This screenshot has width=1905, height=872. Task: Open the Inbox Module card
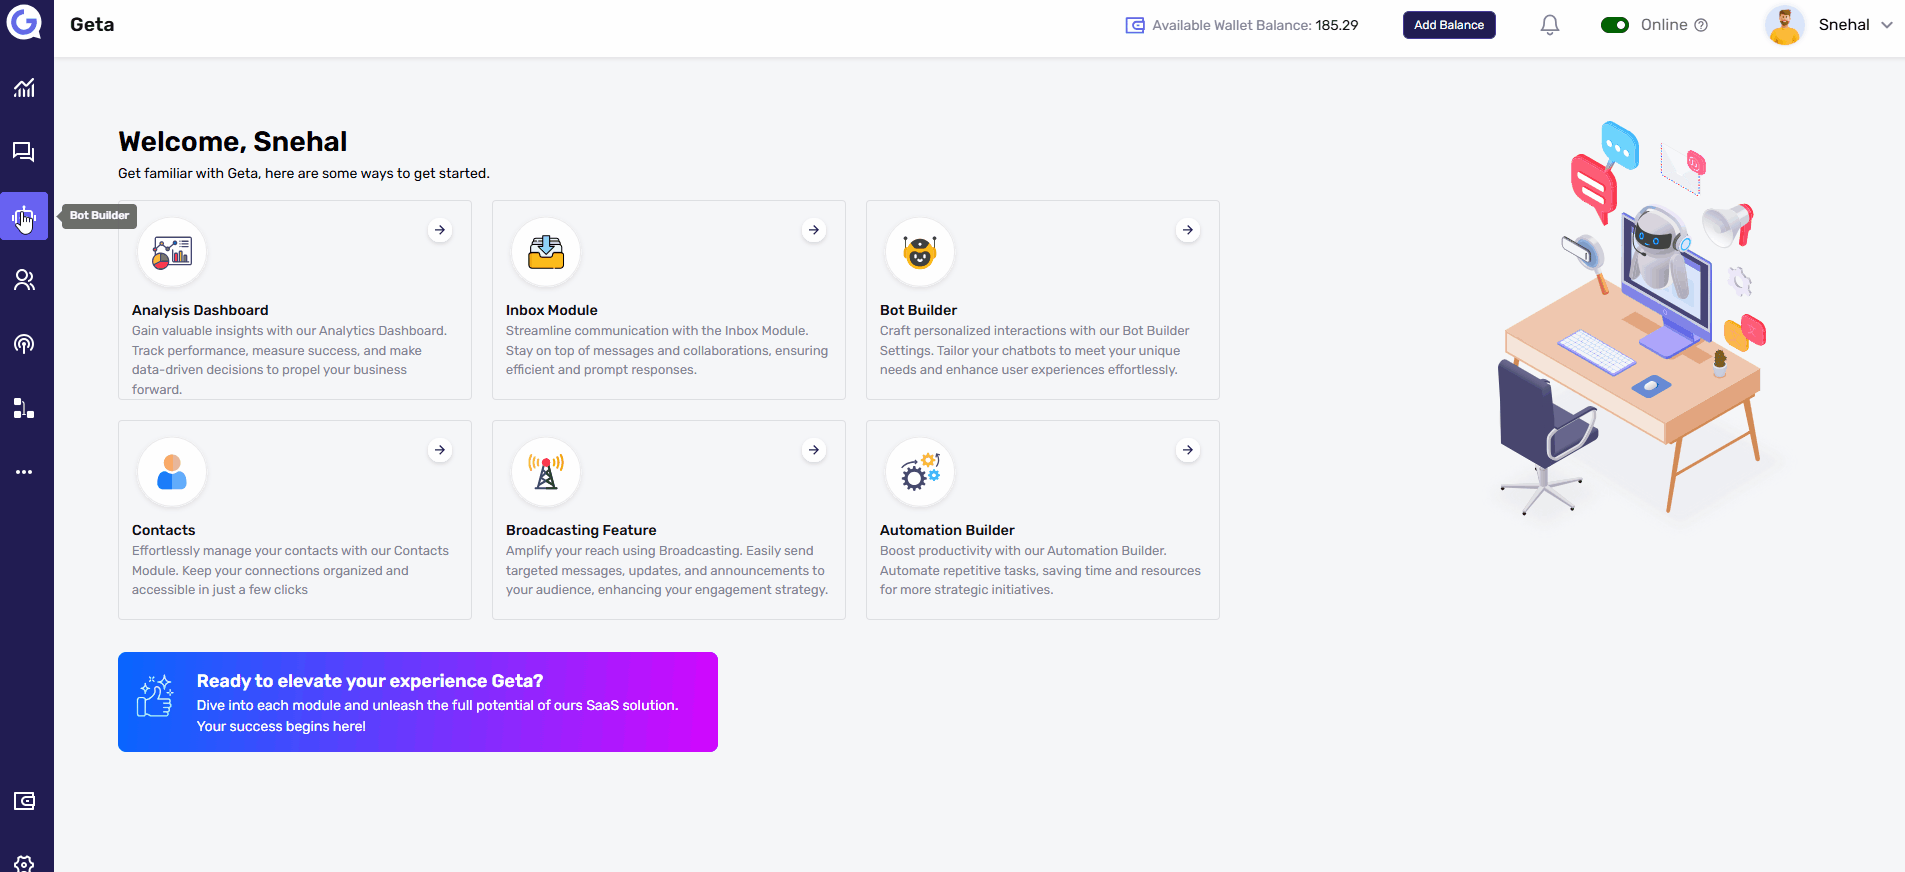[x=668, y=300]
